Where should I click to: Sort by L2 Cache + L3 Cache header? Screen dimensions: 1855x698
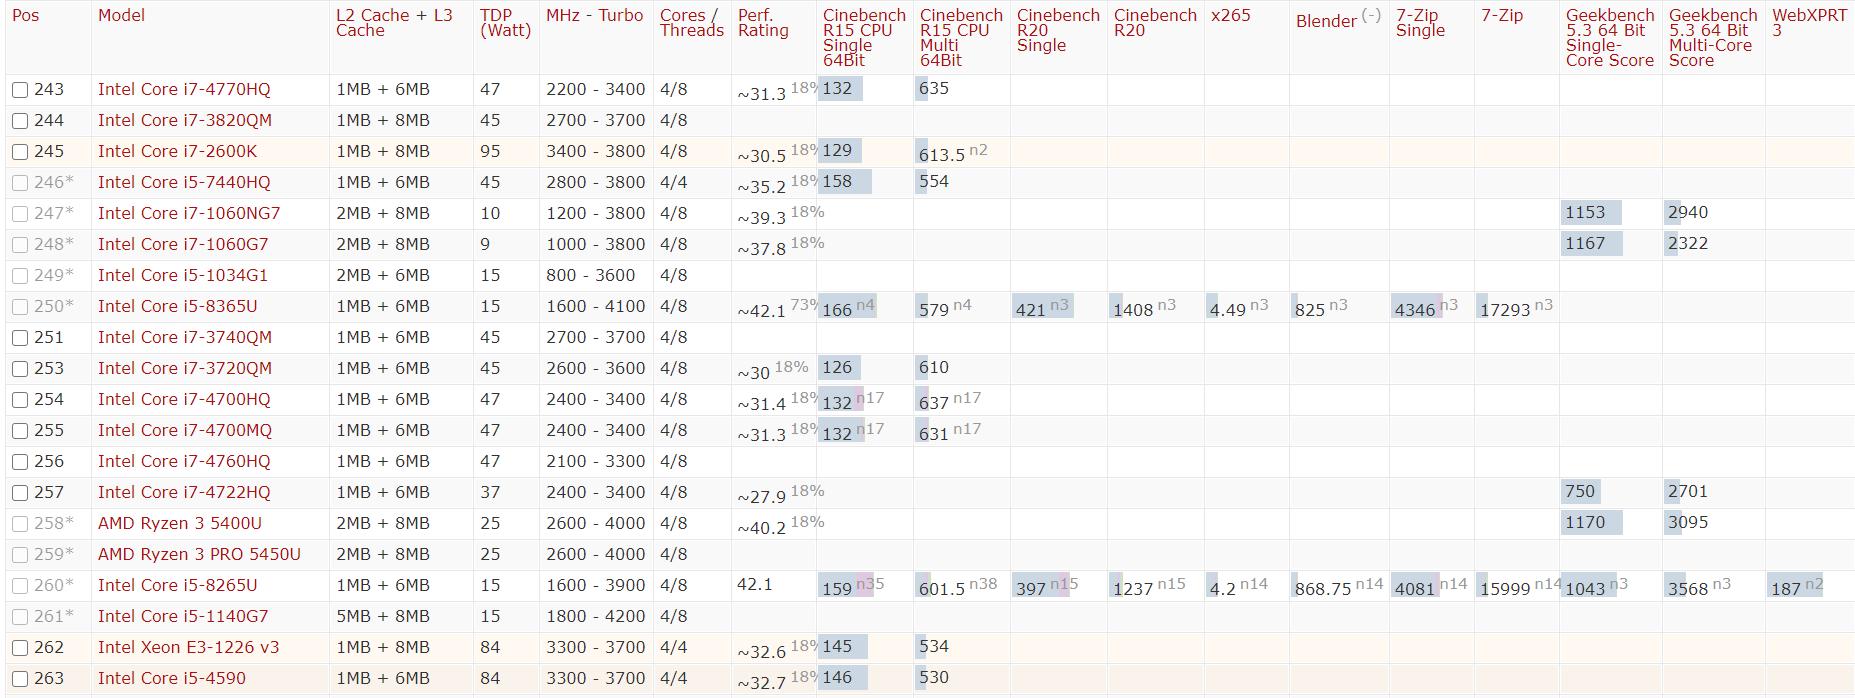coord(394,23)
